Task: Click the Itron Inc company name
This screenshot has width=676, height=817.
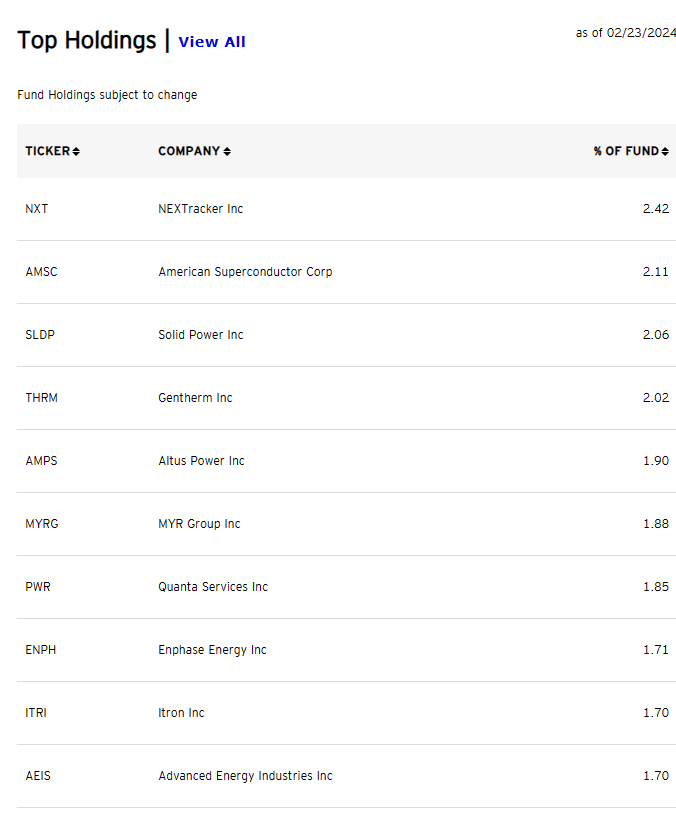Action: tap(181, 713)
